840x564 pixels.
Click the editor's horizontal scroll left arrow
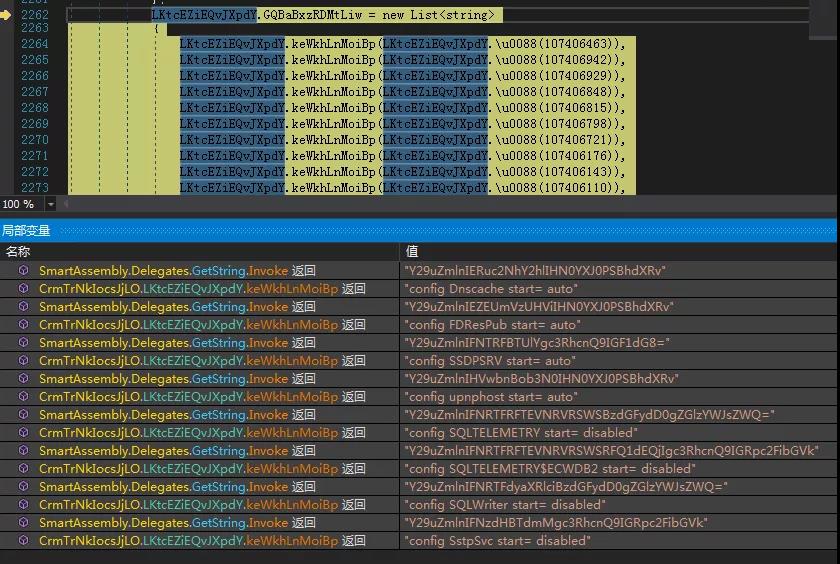click(66, 204)
